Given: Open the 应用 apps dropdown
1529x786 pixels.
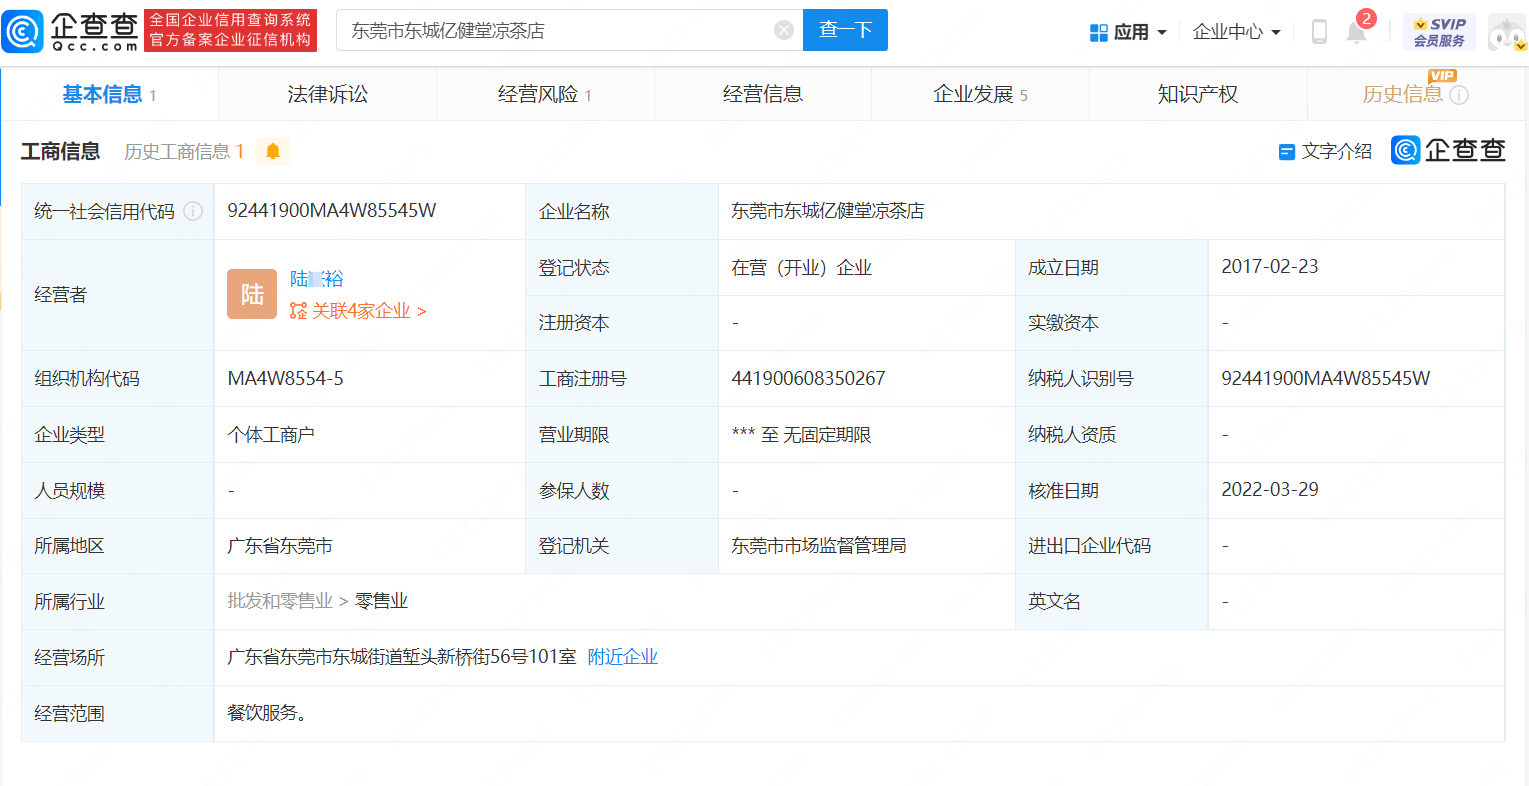Looking at the screenshot, I should [x=1128, y=32].
